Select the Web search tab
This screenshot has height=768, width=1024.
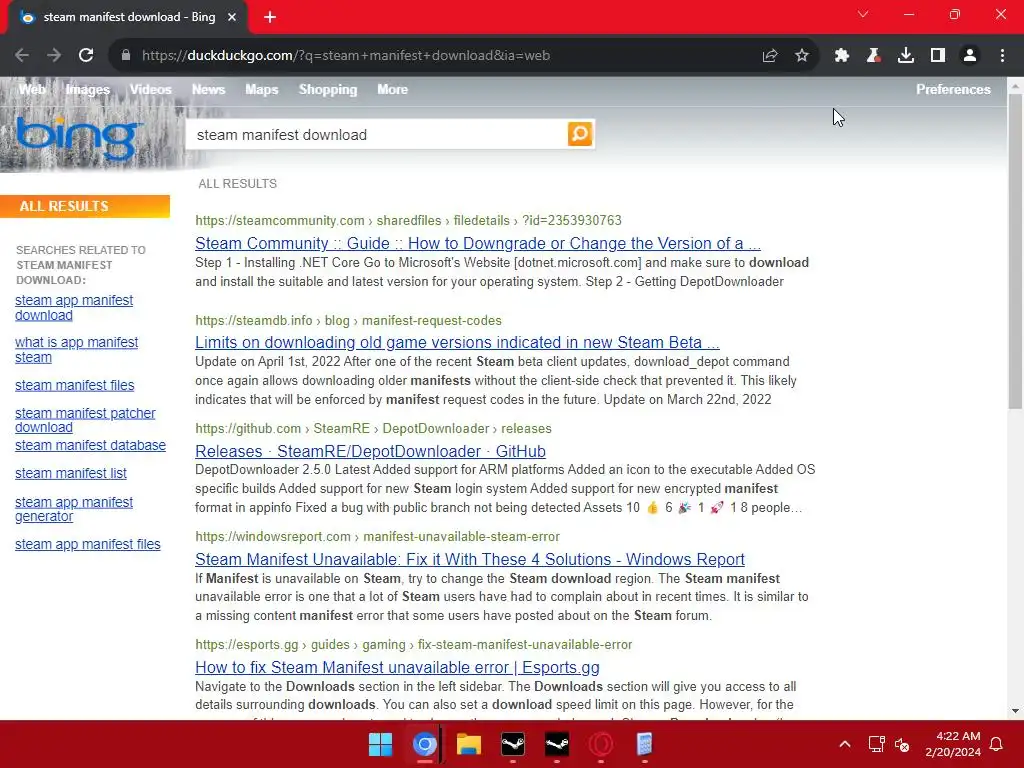click(32, 89)
